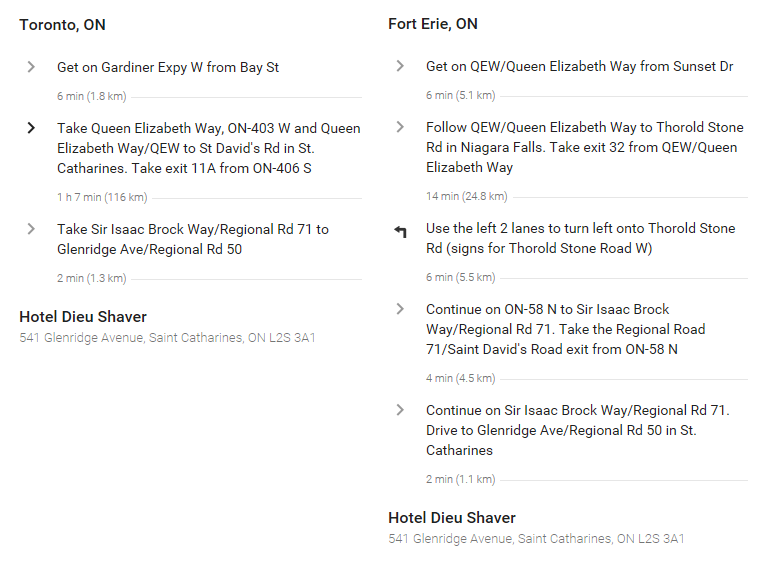Expand the Get on Gardiner Expy W step
The height and width of the screenshot is (575, 762).
[31, 67]
